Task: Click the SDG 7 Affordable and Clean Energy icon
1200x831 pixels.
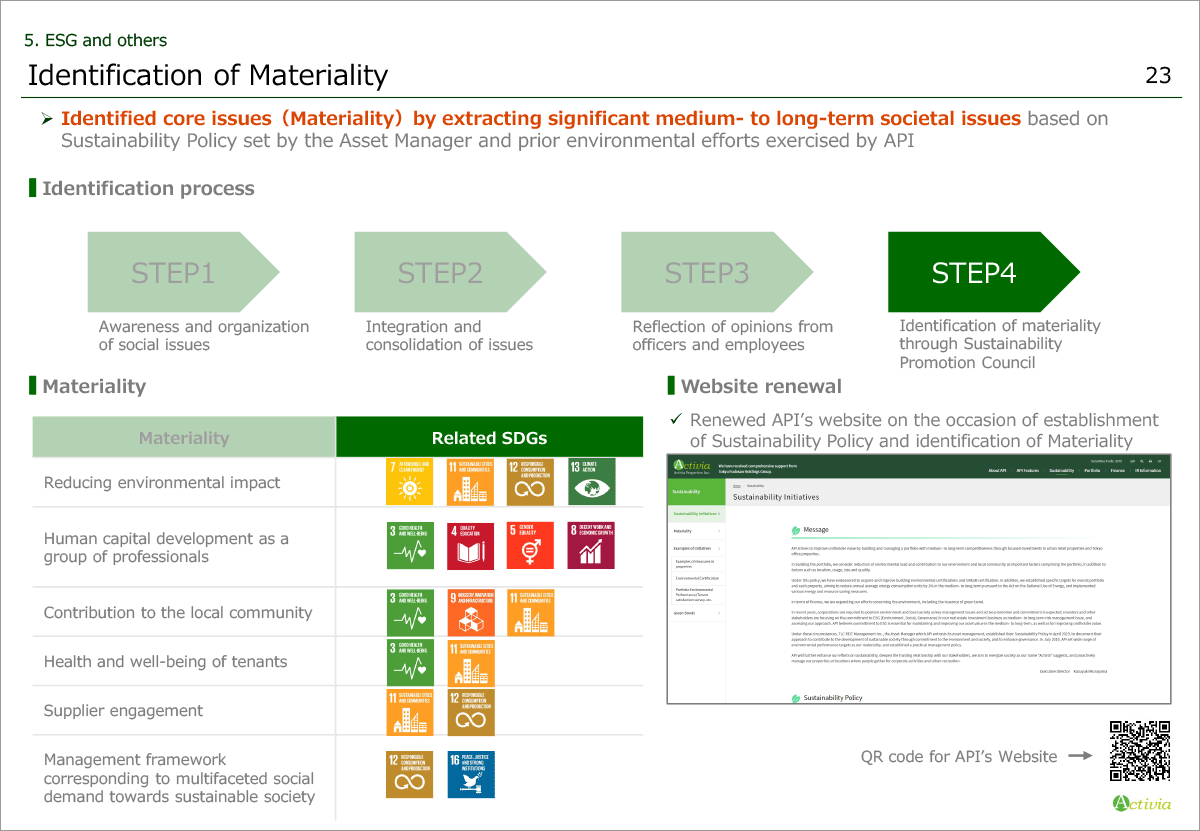Action: (x=410, y=481)
